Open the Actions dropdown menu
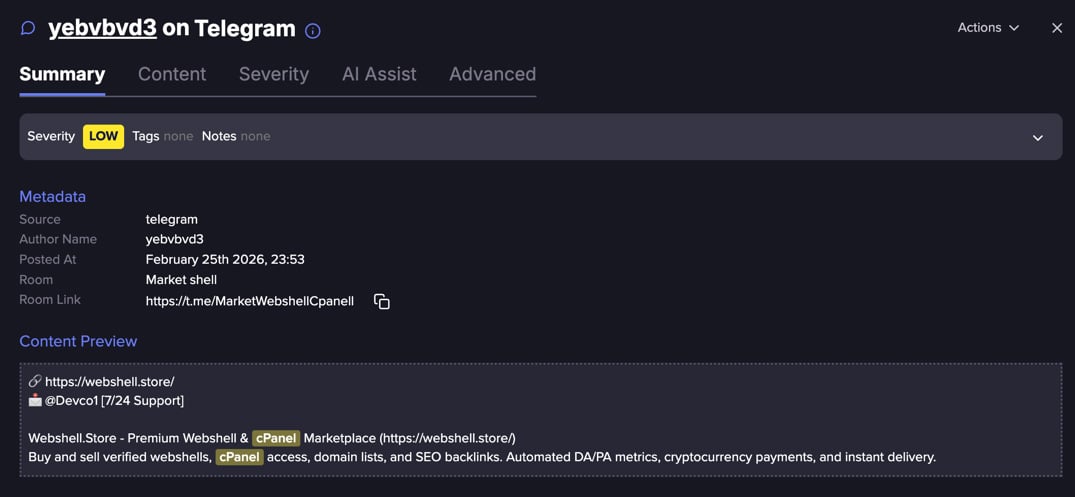Viewport: 1075px width, 497px height. (988, 28)
